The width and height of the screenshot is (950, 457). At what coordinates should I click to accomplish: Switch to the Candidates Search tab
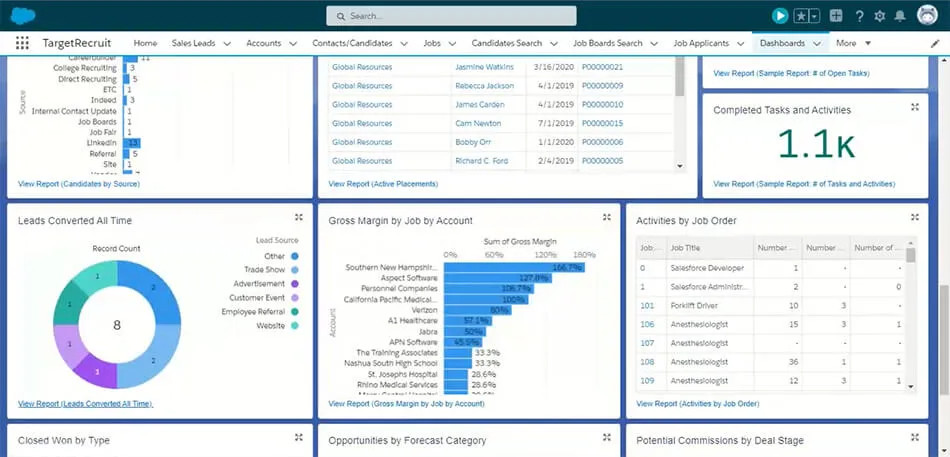(x=506, y=43)
